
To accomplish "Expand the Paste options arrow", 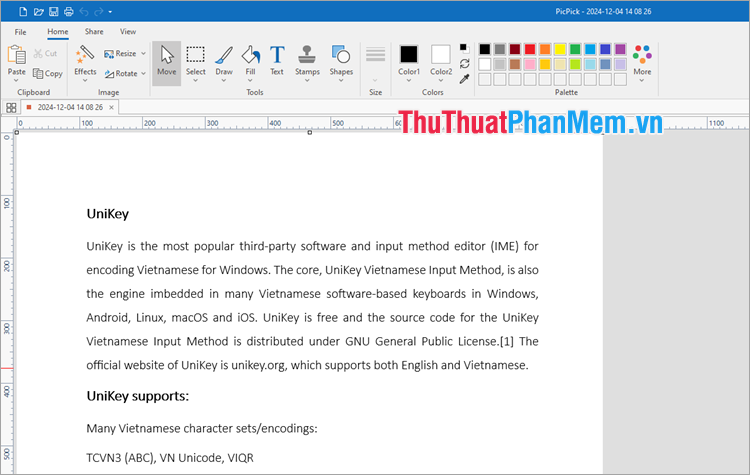I will pos(16,80).
